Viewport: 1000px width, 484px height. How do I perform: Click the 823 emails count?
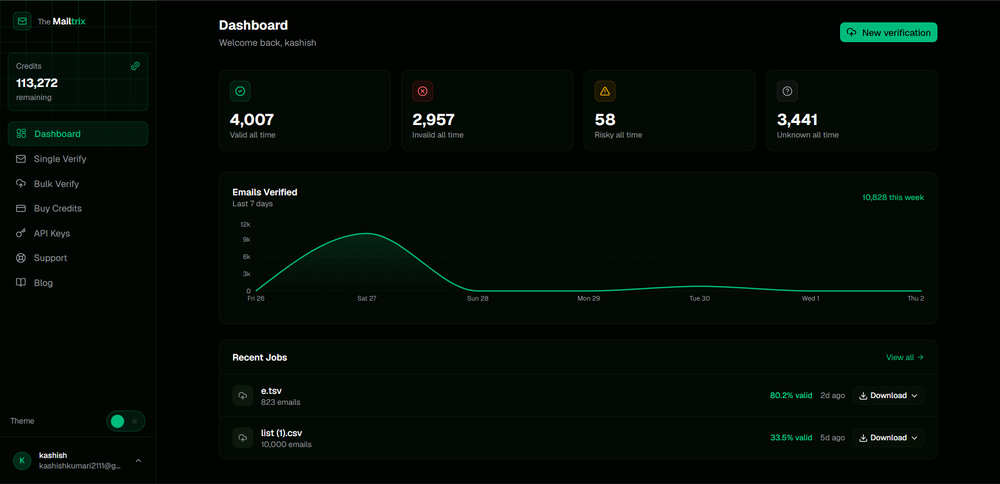(281, 402)
